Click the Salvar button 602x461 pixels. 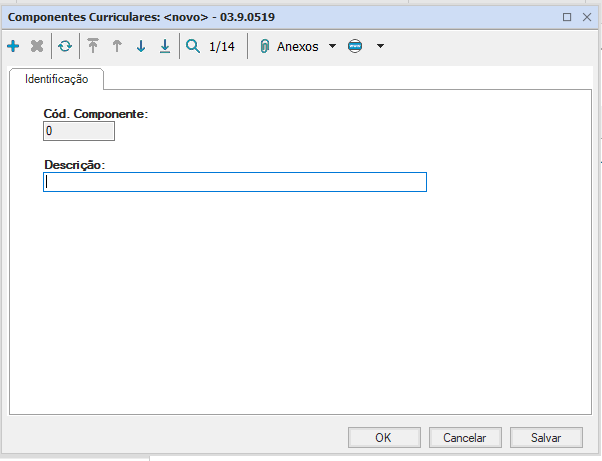[546, 437]
